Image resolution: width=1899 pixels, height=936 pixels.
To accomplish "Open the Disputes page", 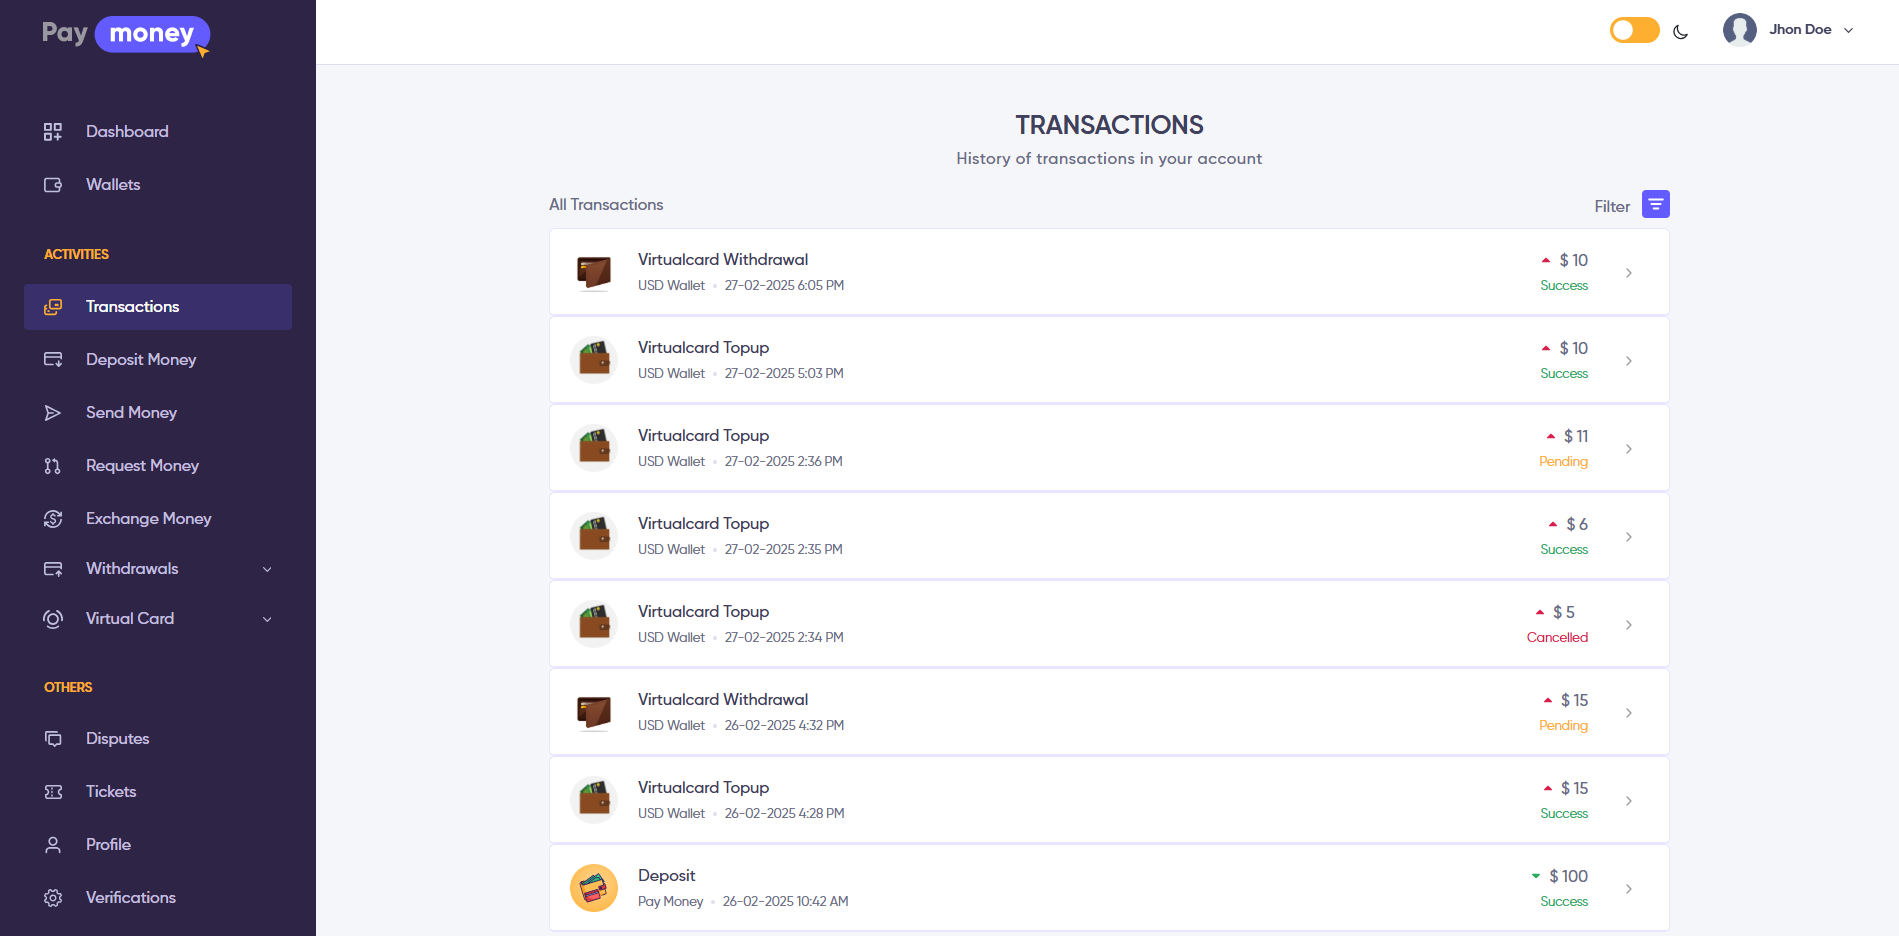I will [117, 739].
